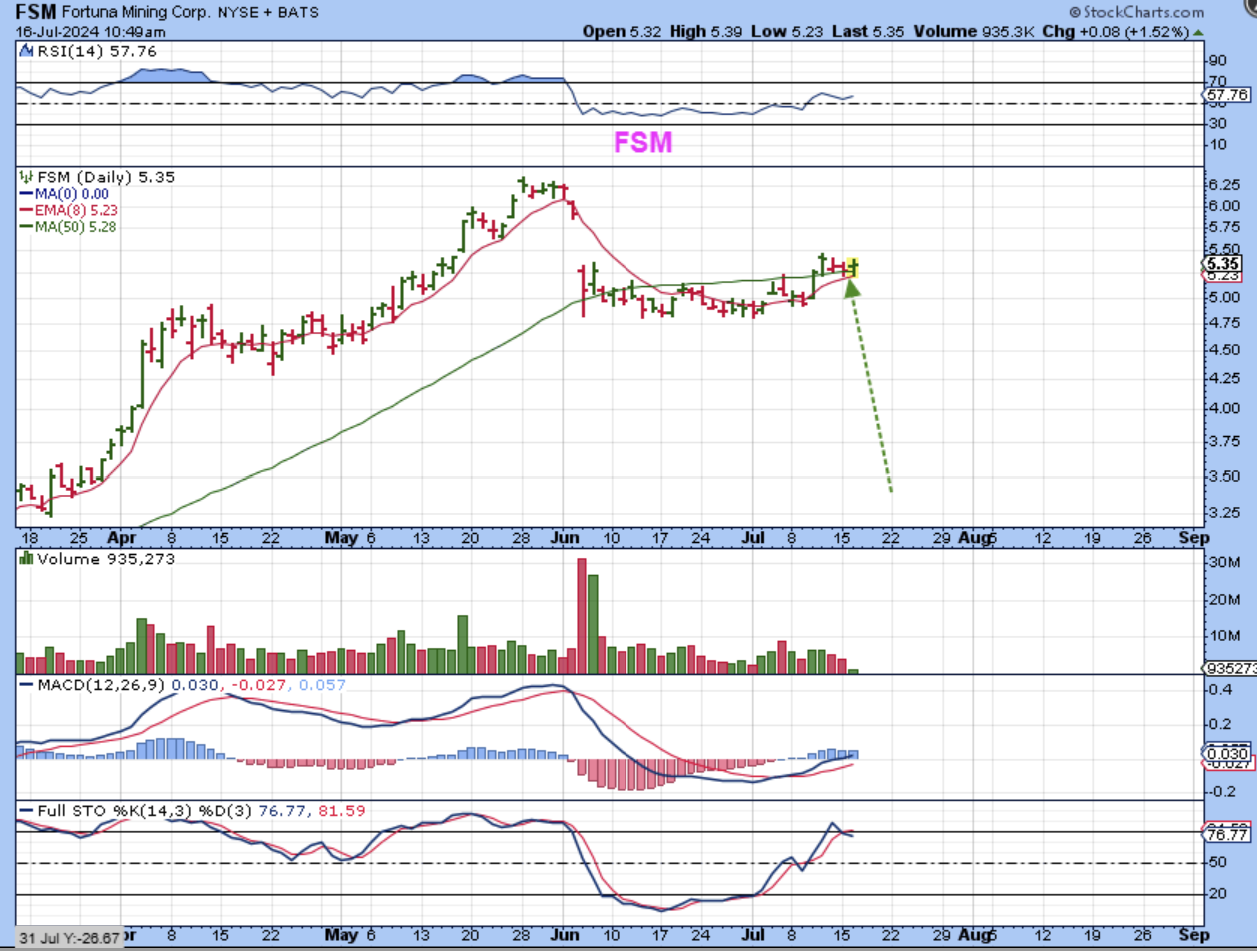Click the 6.25 price axis label
This screenshot has width=1257, height=951.
coord(1224,185)
